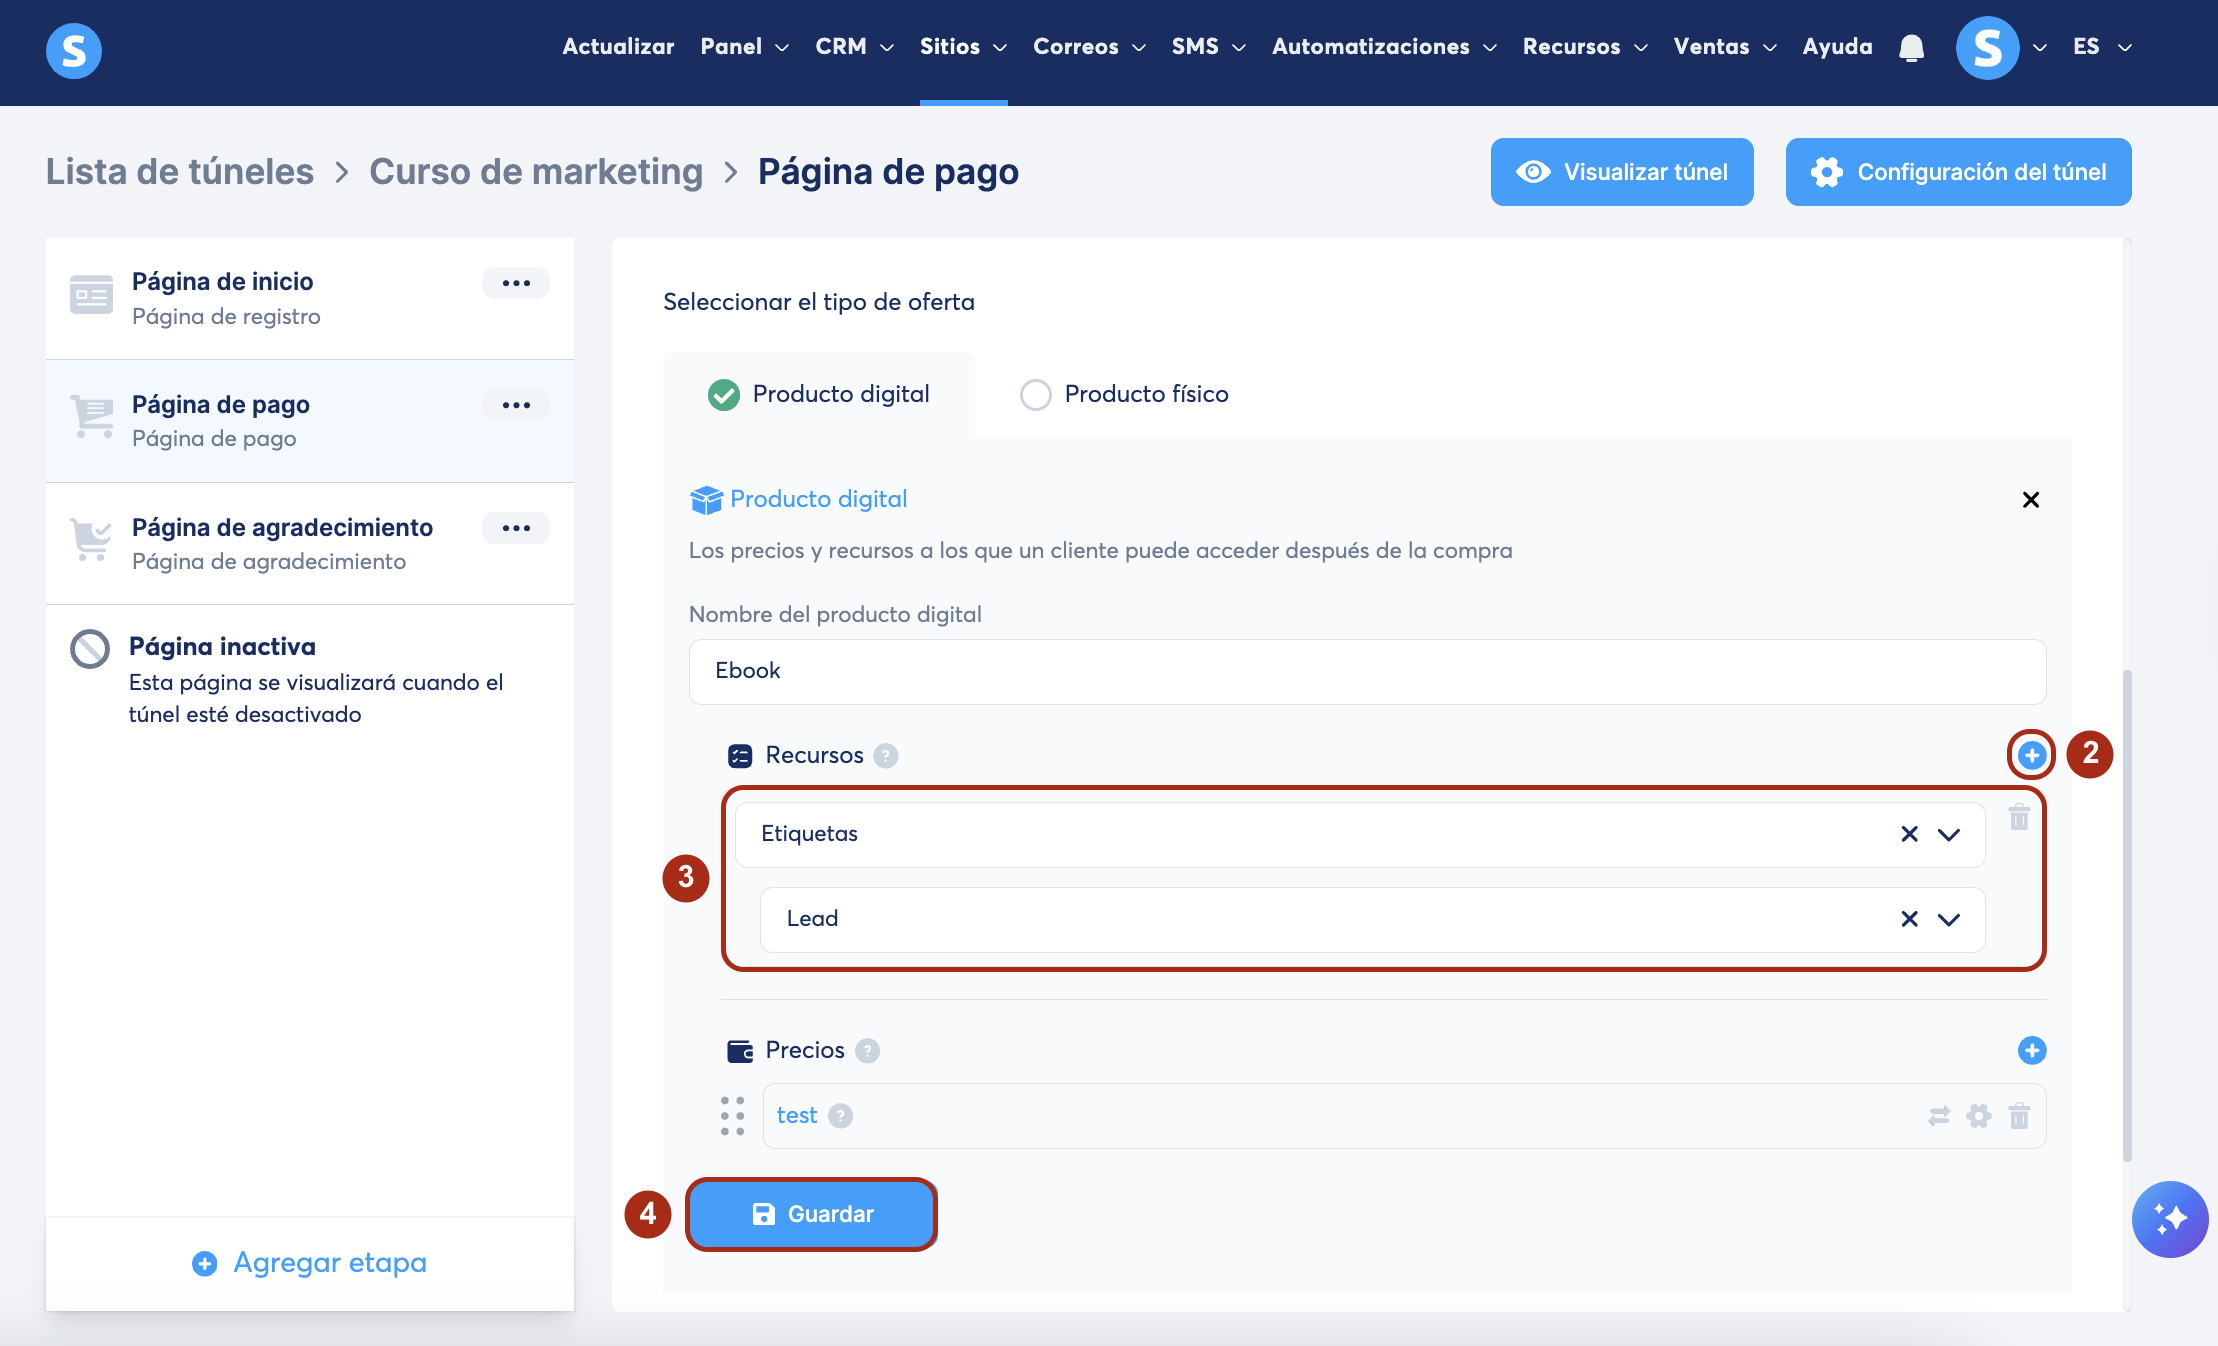Open settings gear for test price
This screenshot has height=1346, width=2218.
[x=1979, y=1116]
